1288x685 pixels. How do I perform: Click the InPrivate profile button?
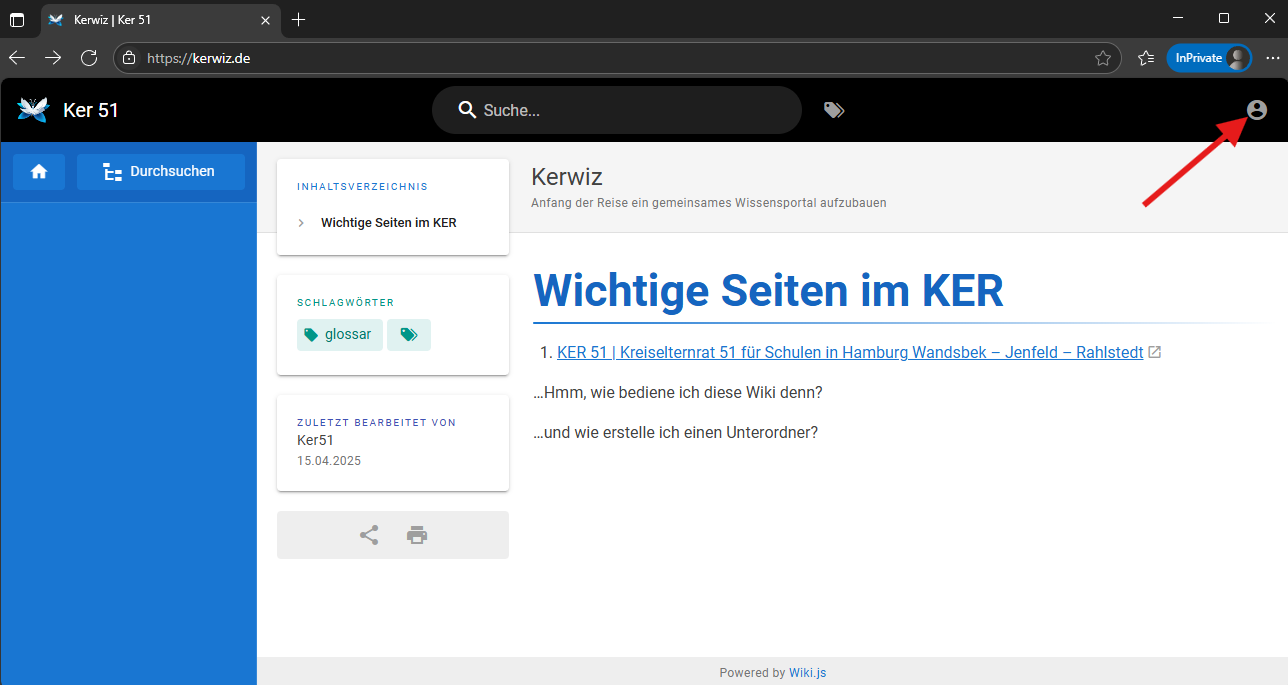click(x=1209, y=58)
